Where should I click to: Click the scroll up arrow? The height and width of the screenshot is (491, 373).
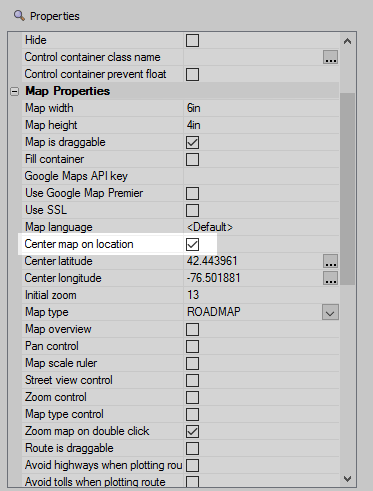click(347, 41)
